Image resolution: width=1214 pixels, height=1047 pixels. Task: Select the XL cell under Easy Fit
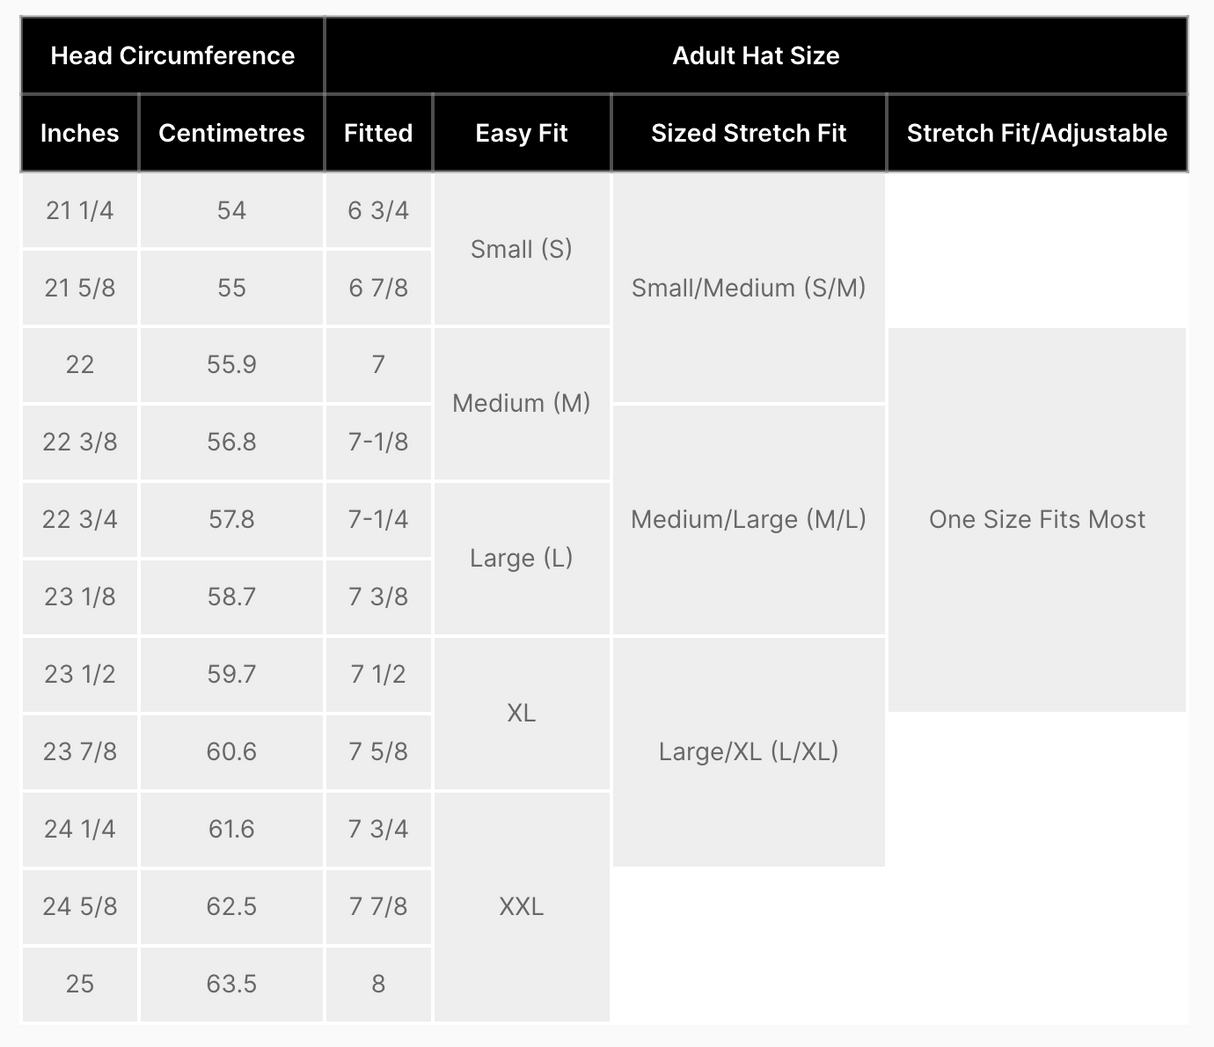pos(521,713)
